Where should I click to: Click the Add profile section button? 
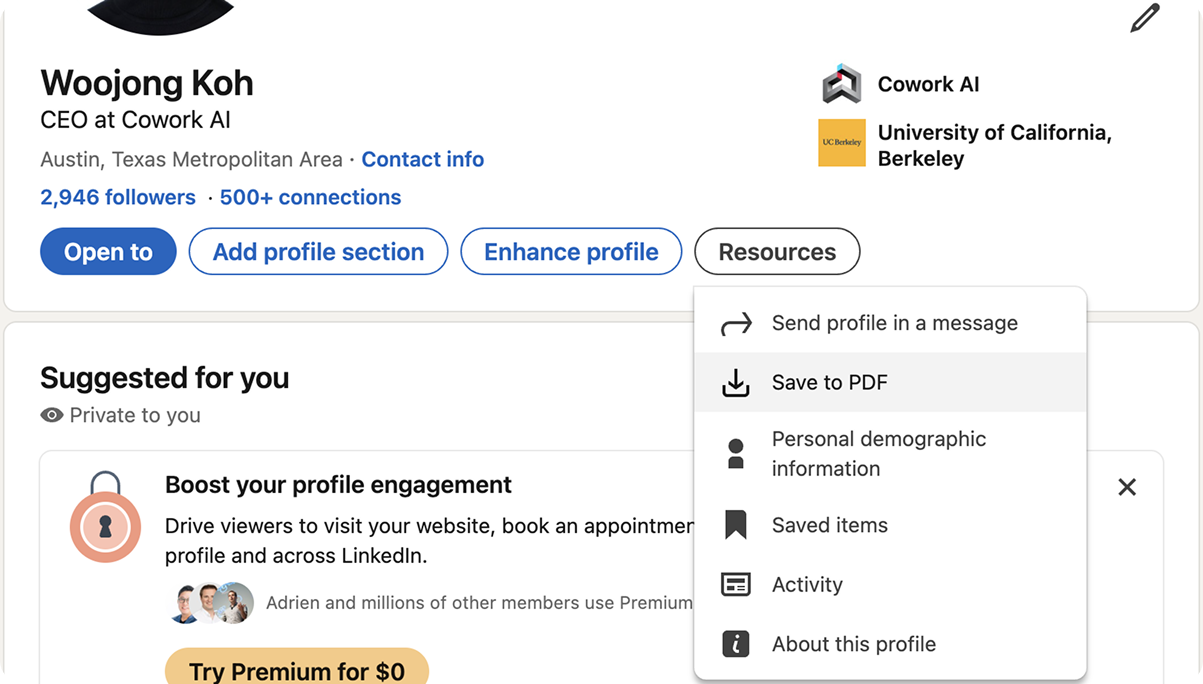click(318, 252)
